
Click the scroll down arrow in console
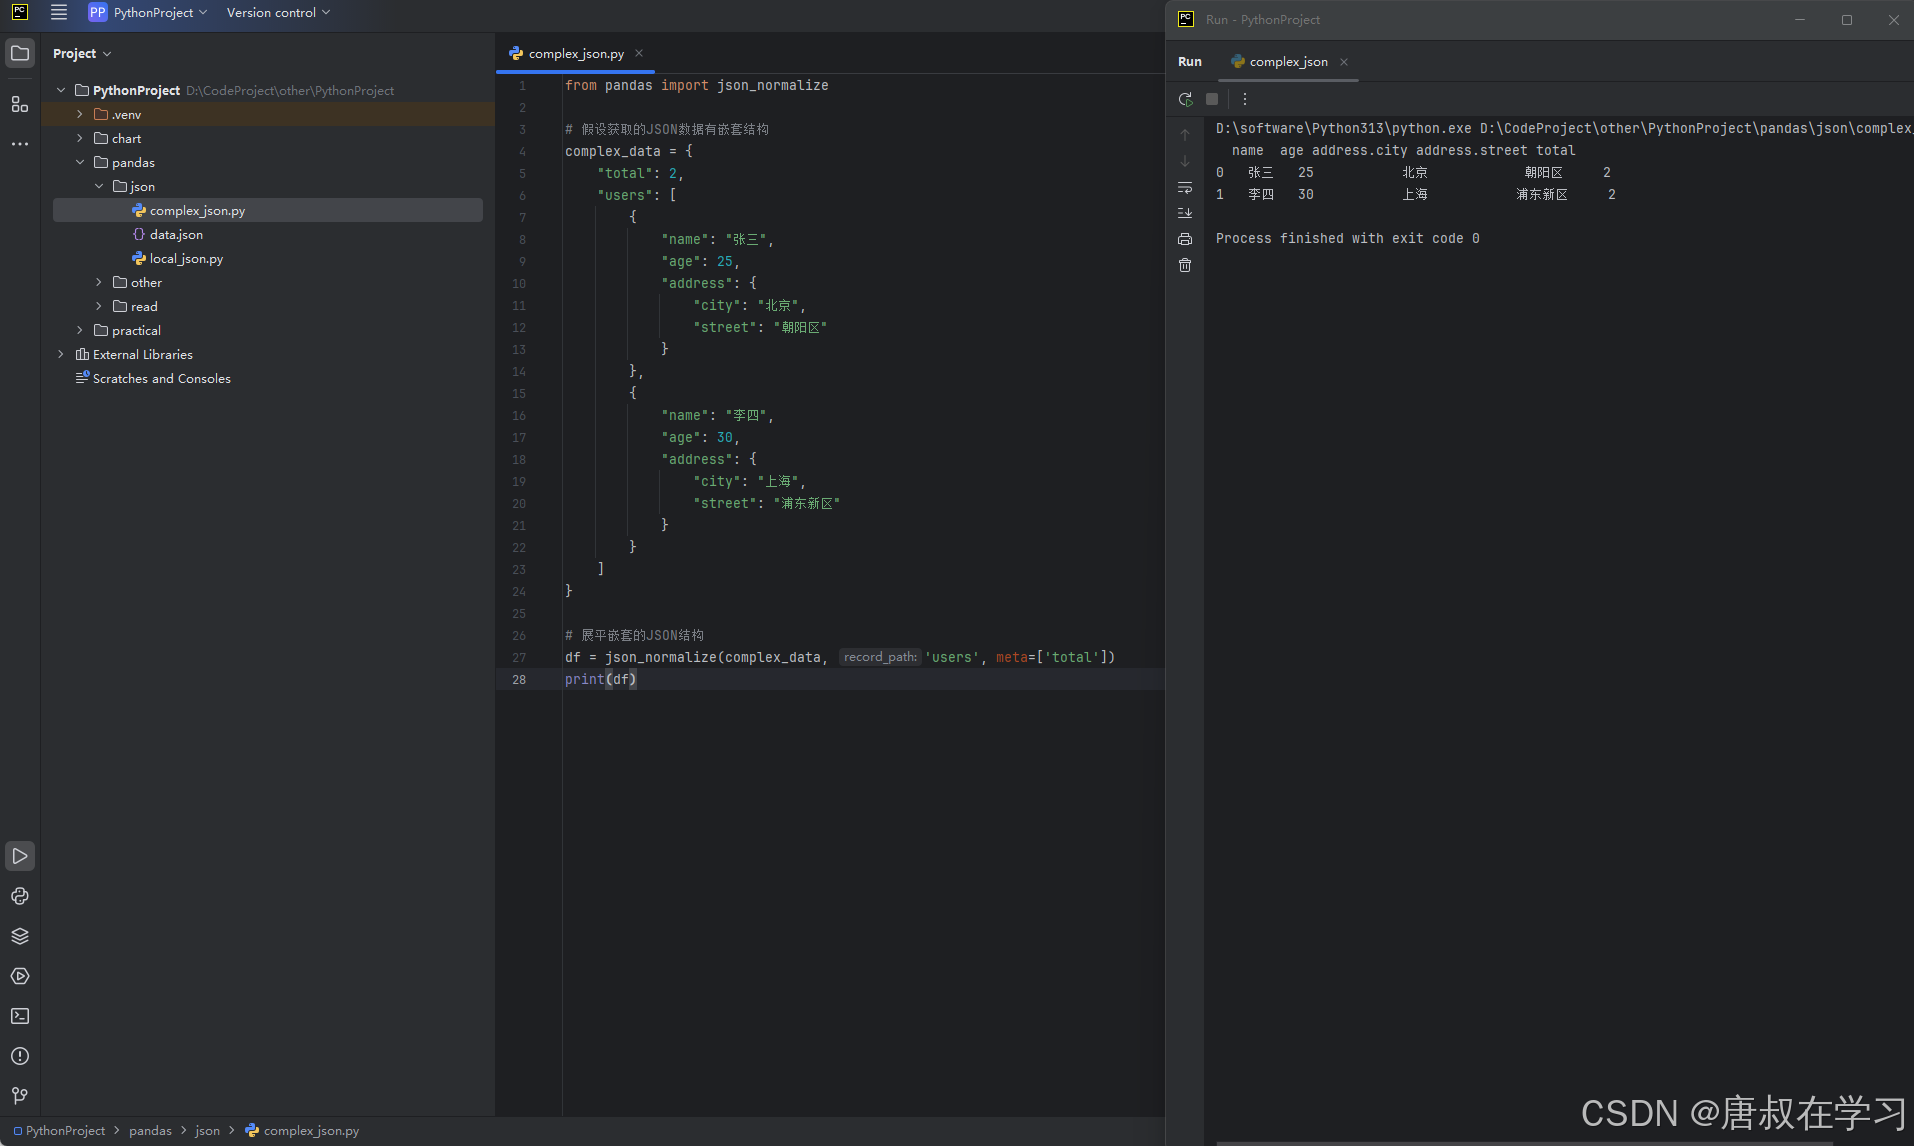(x=1185, y=161)
